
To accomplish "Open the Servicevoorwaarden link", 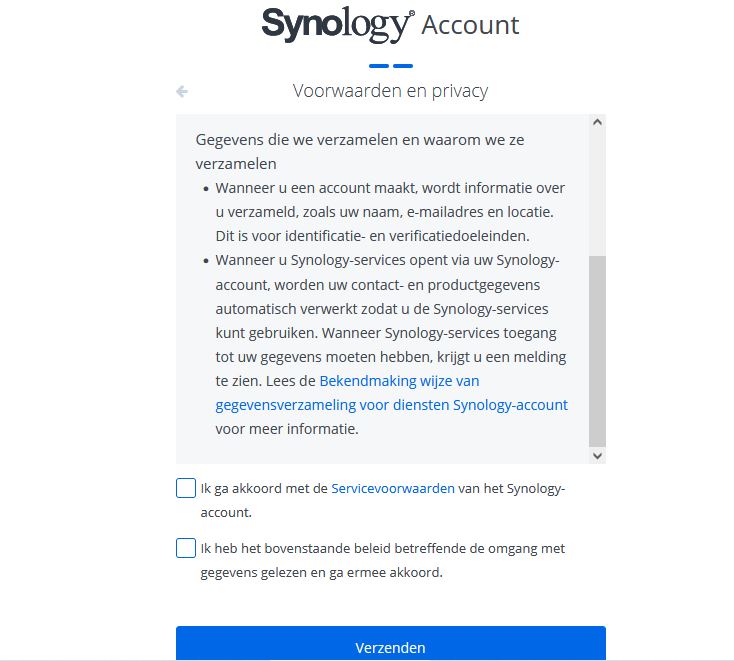I will [393, 489].
